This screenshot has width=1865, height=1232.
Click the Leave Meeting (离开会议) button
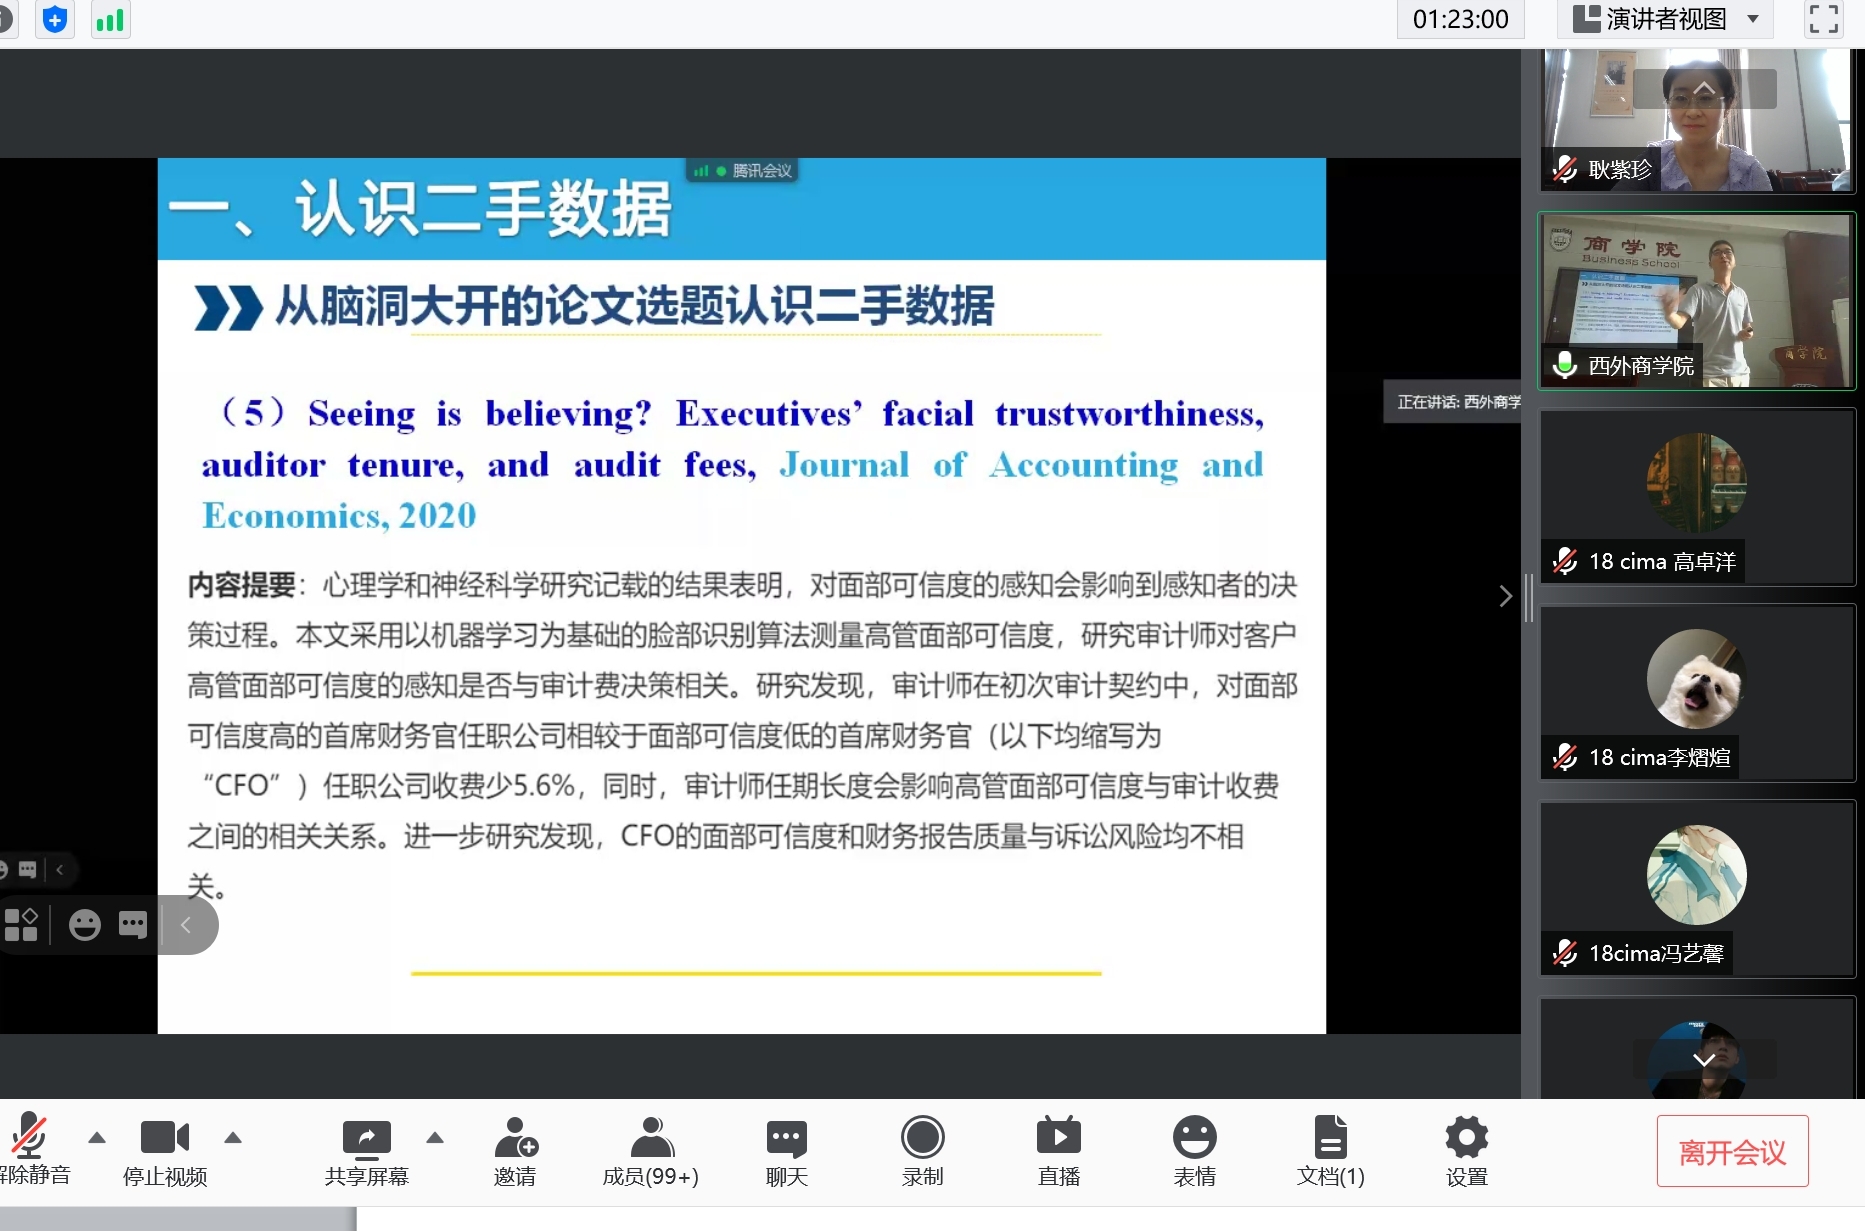pos(1732,1152)
